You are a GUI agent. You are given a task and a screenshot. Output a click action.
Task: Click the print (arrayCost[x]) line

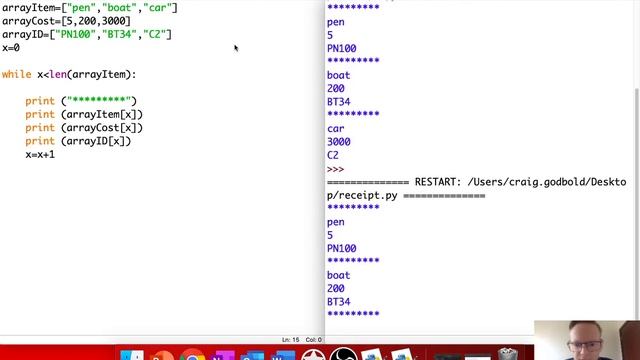click(x=84, y=128)
